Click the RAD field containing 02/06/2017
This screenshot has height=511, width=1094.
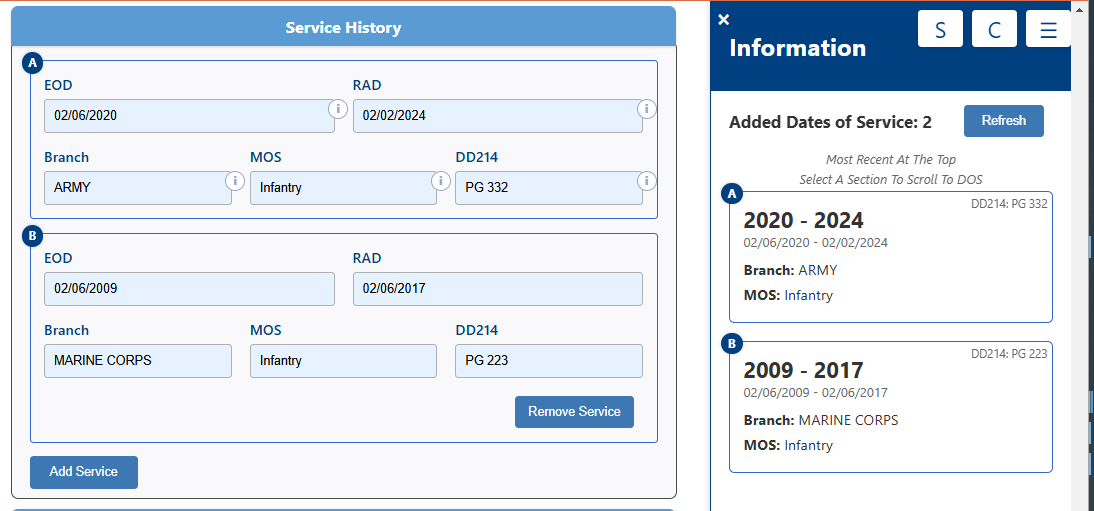pos(497,289)
